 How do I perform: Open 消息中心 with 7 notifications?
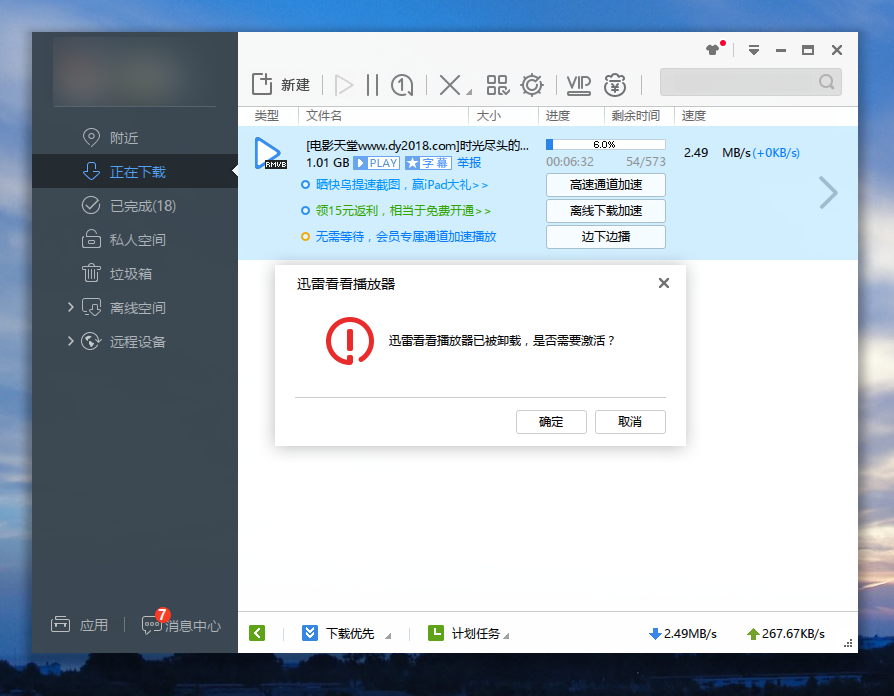(x=181, y=625)
